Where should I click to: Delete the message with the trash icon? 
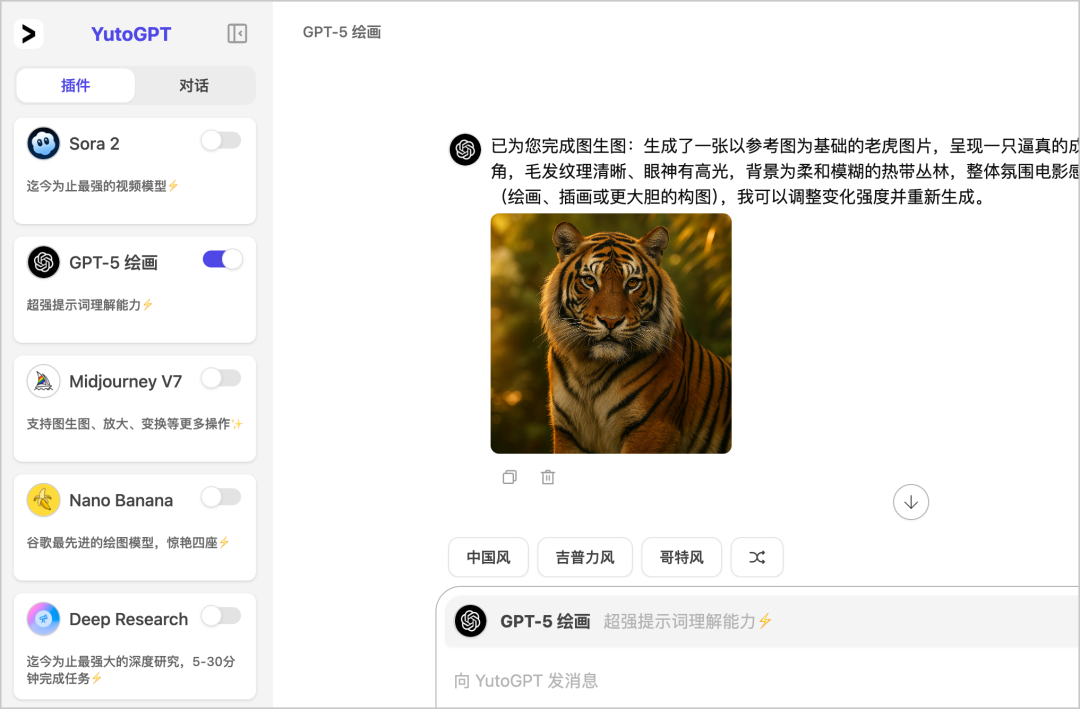pyautogui.click(x=548, y=477)
